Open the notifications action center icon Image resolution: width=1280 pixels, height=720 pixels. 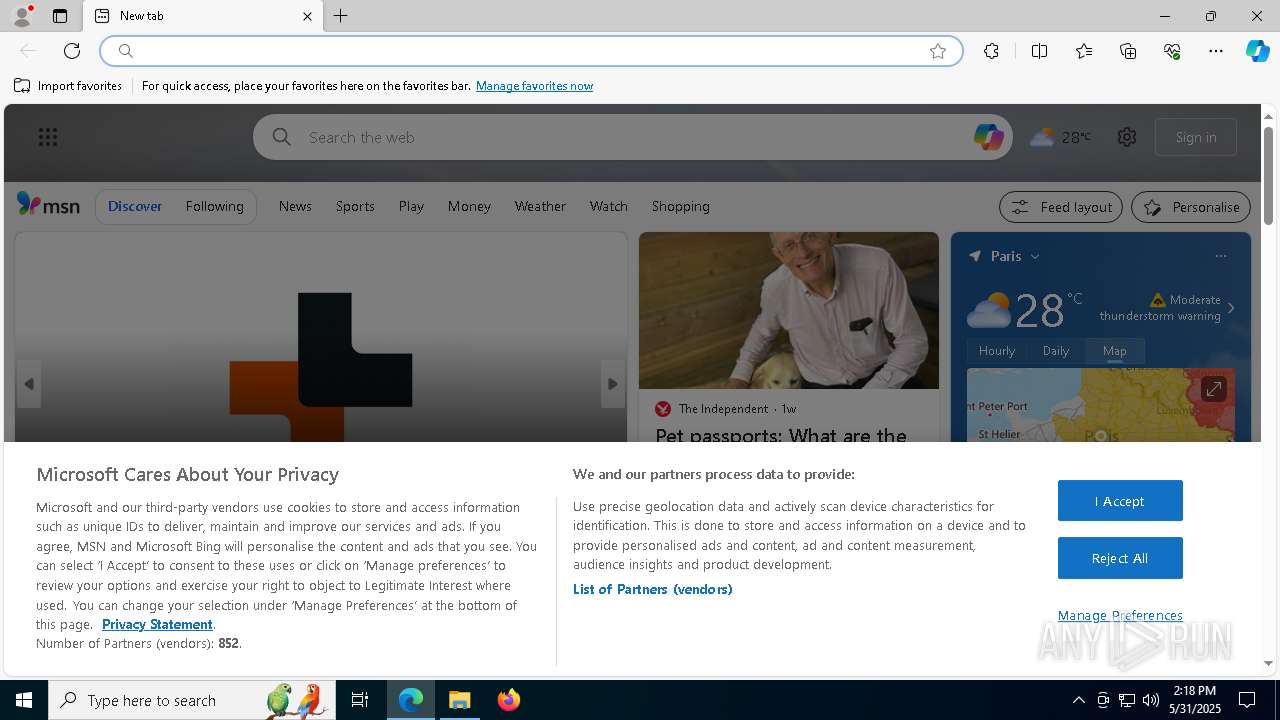(x=1247, y=700)
